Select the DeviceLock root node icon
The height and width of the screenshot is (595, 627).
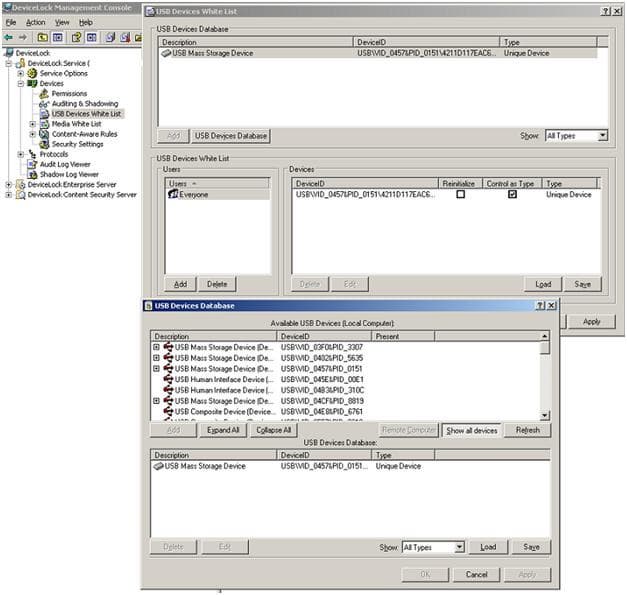click(x=9, y=53)
